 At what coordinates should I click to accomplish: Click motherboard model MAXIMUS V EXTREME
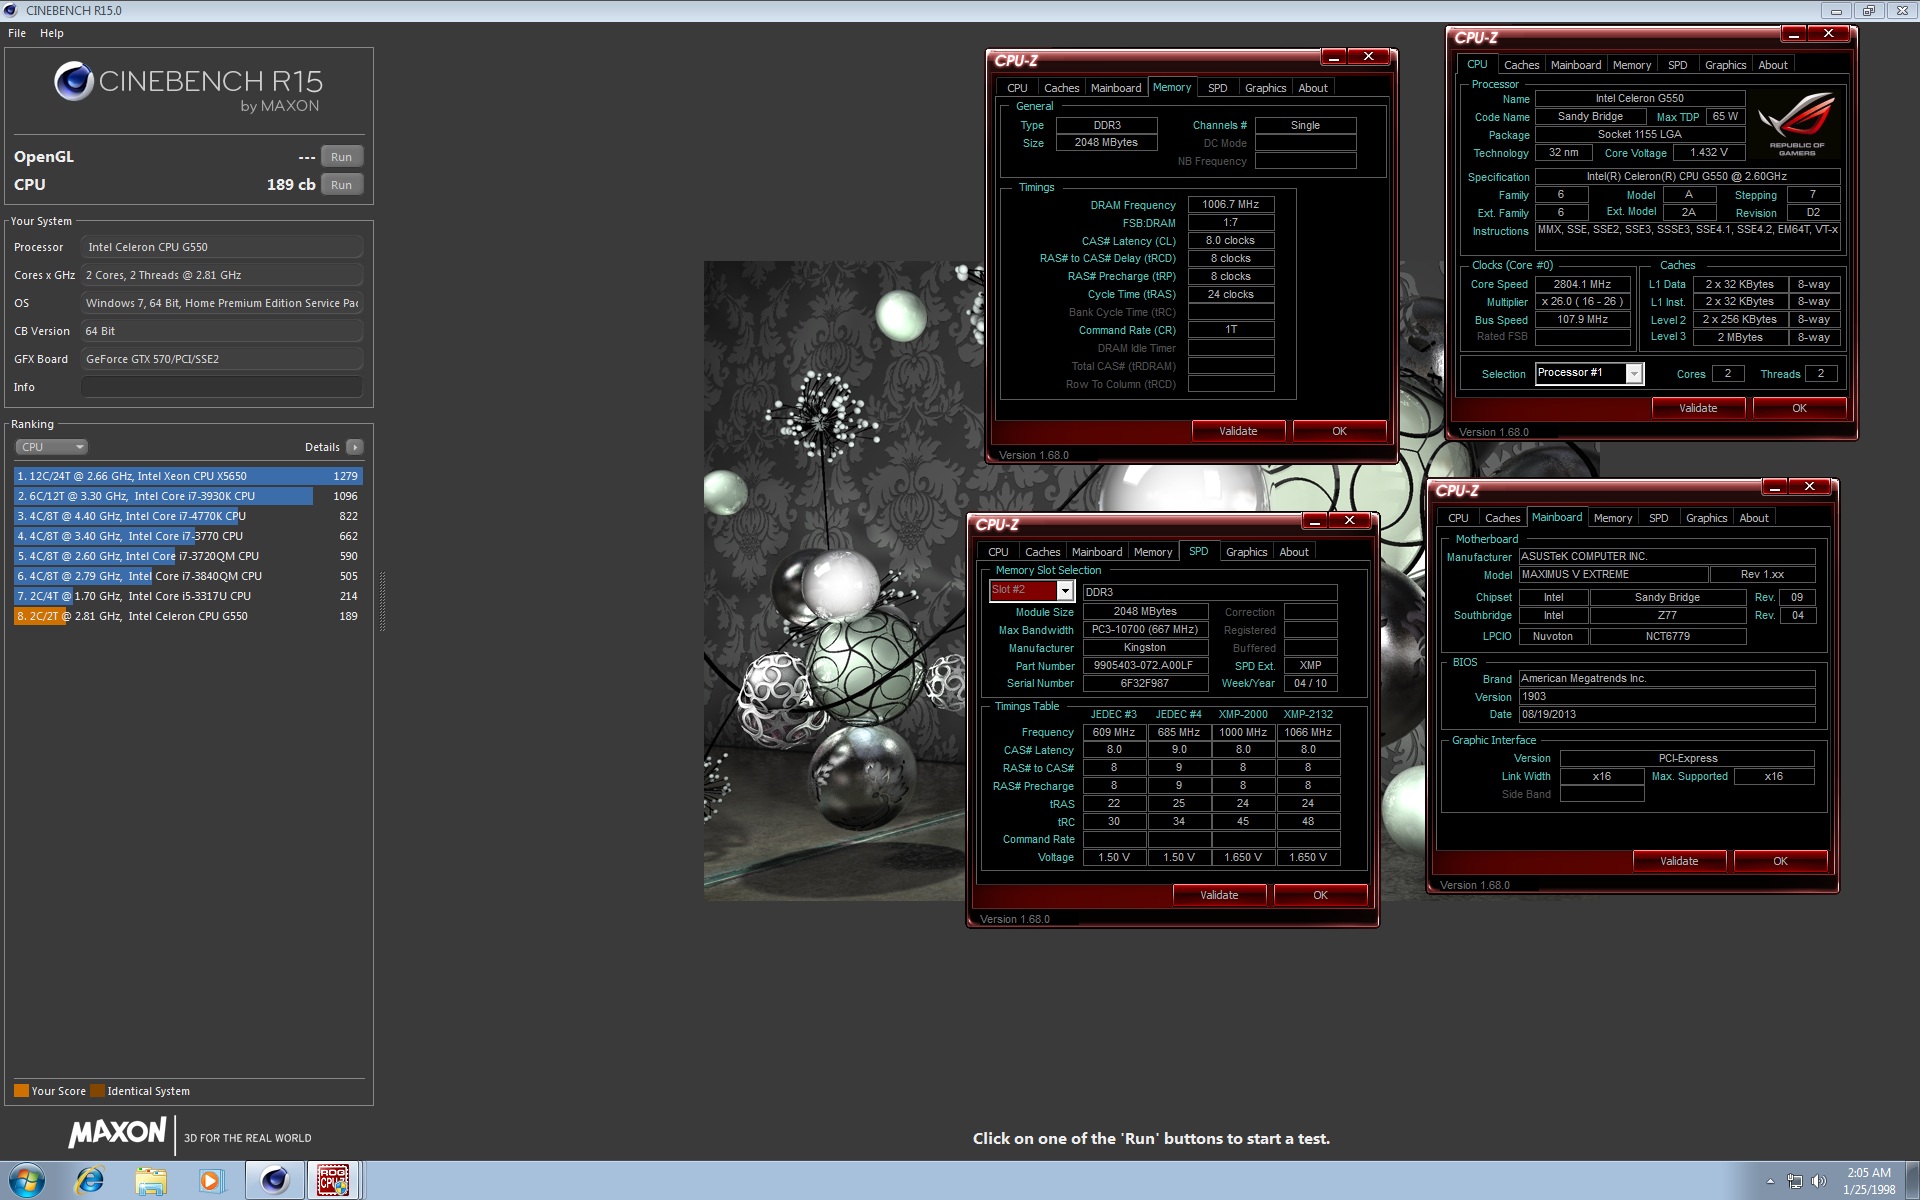click(1613, 574)
